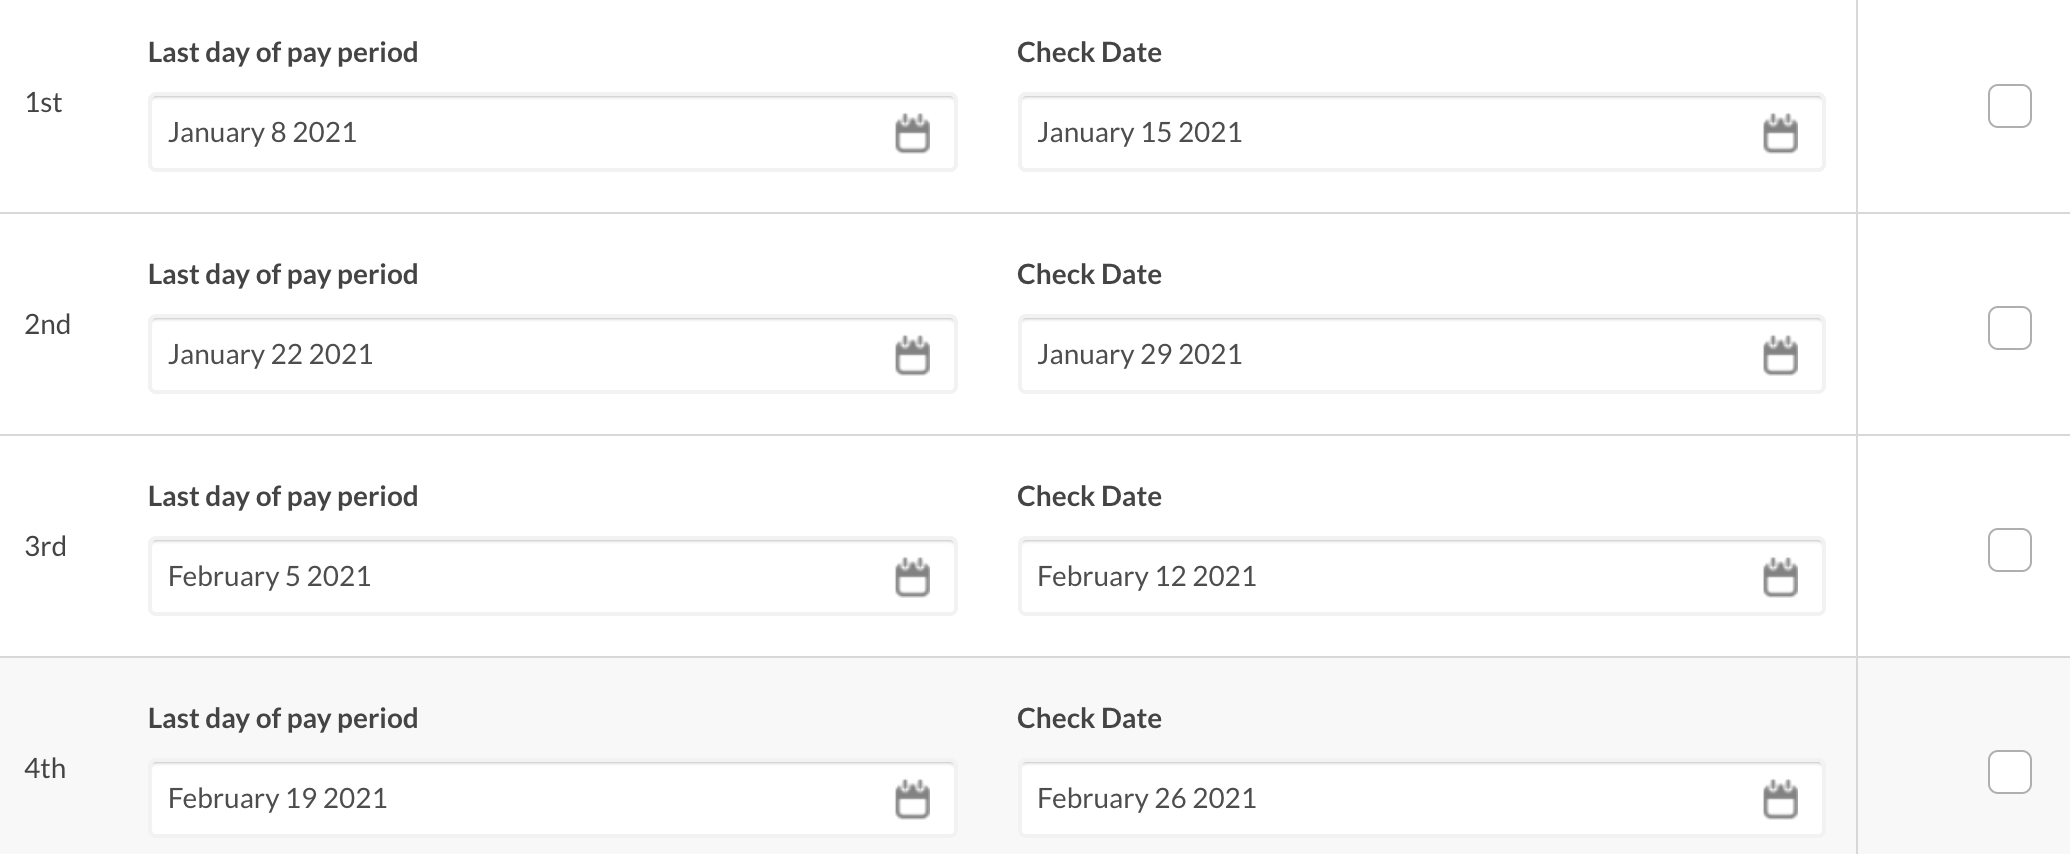Tick the checkbox for the 2nd pay period

point(2009,328)
